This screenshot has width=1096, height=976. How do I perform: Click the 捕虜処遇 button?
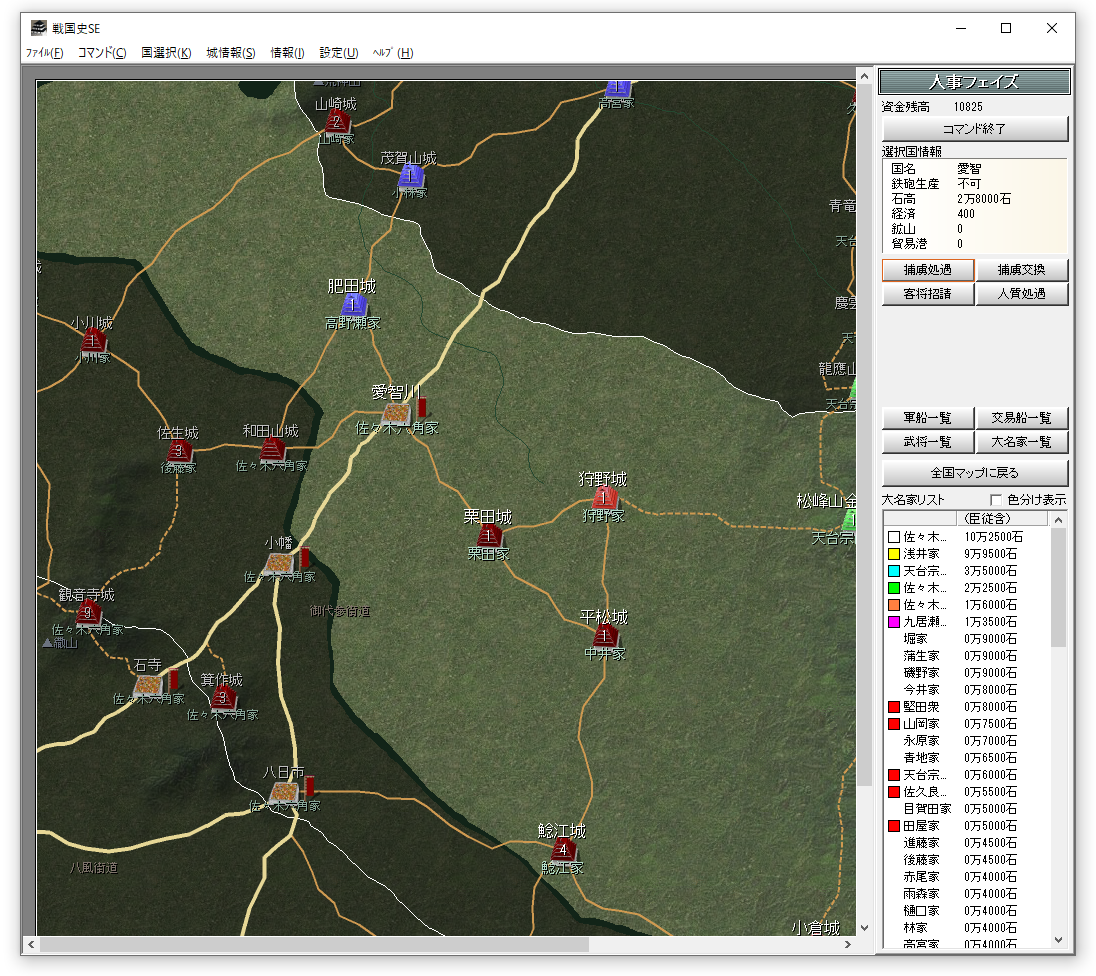[x=927, y=270]
